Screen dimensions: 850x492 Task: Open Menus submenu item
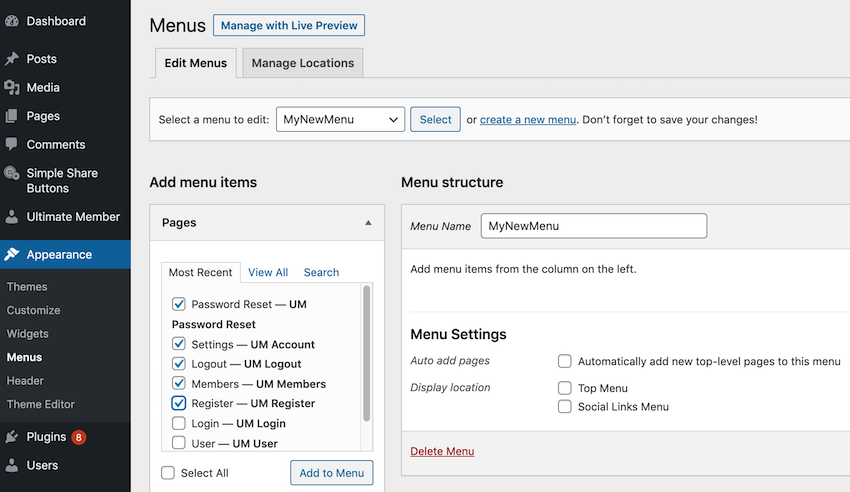click(x=24, y=357)
